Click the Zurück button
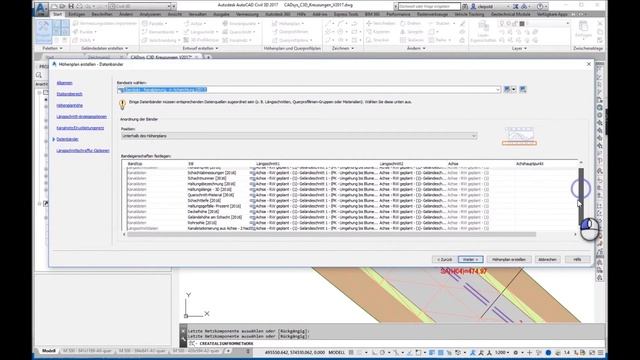The image size is (640, 360). 444,260
